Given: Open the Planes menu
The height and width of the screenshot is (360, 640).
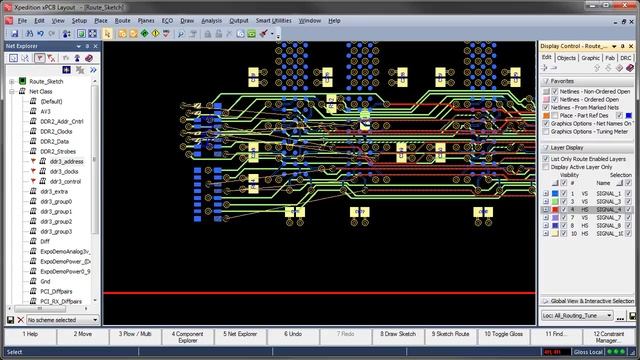Looking at the screenshot, I should [146, 20].
